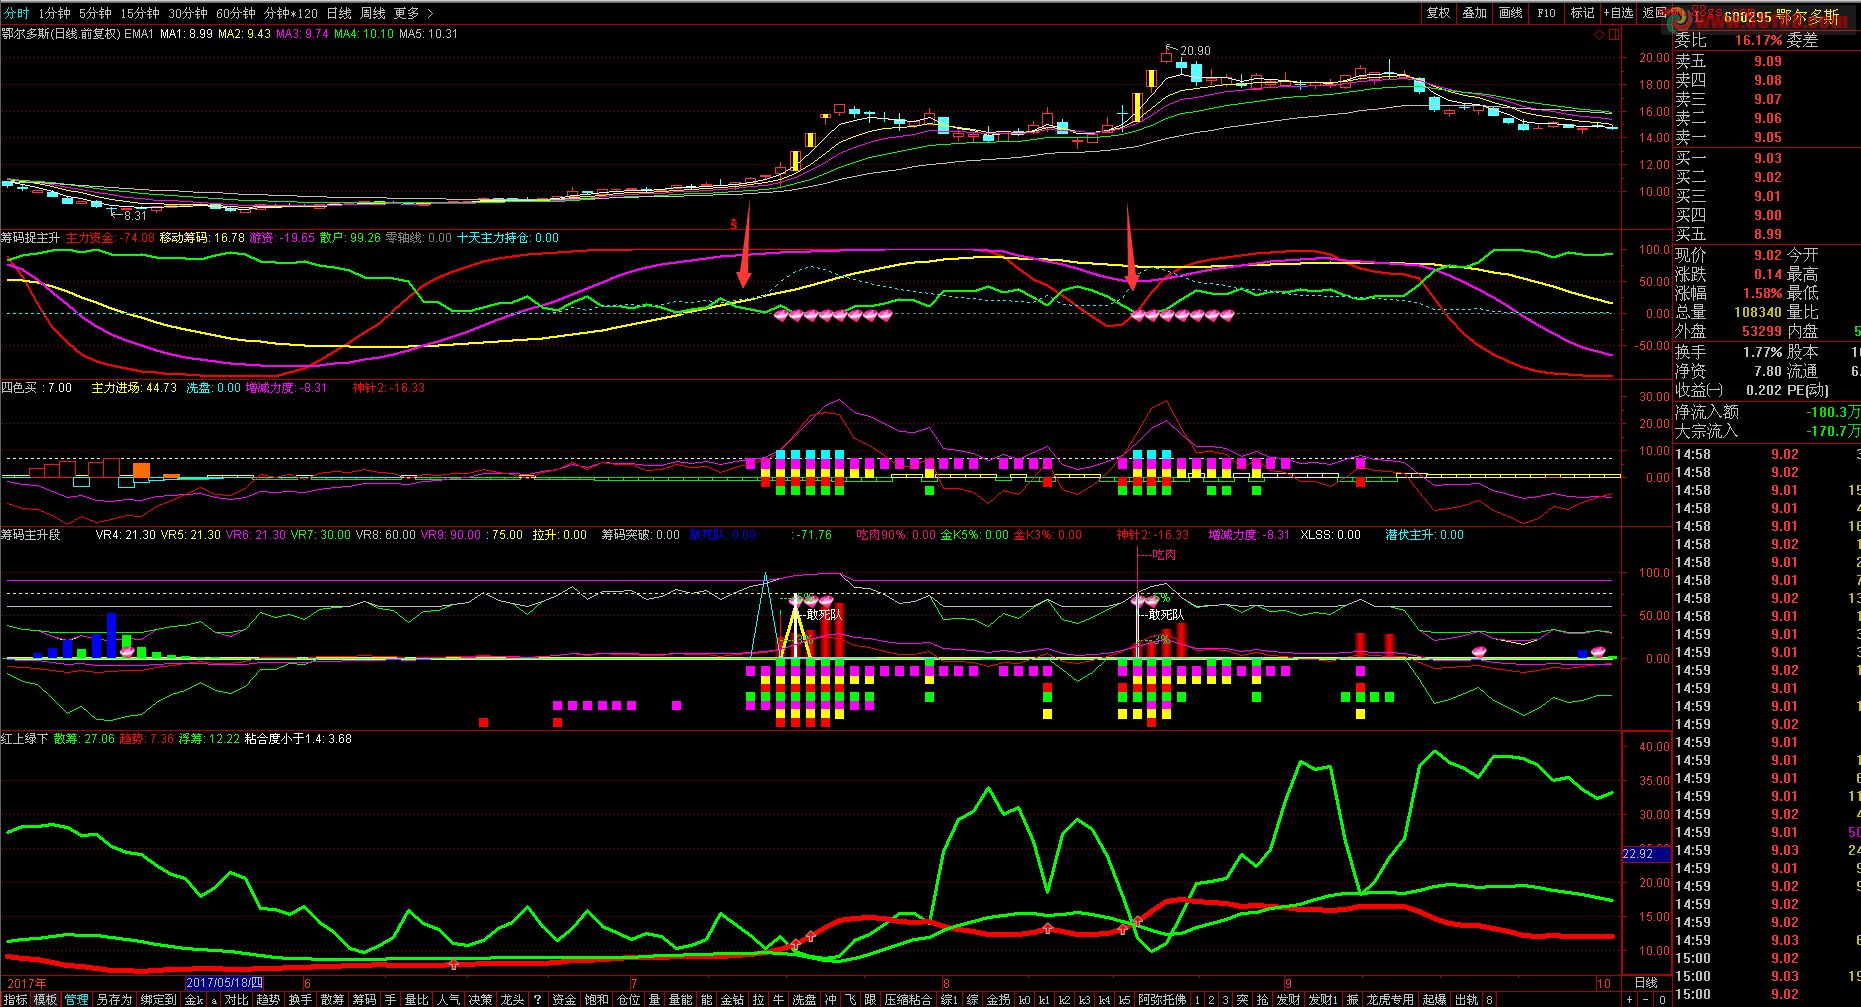Click the minus zoom-out button at bottom
This screenshot has width=1861, height=1007.
coord(1645,999)
